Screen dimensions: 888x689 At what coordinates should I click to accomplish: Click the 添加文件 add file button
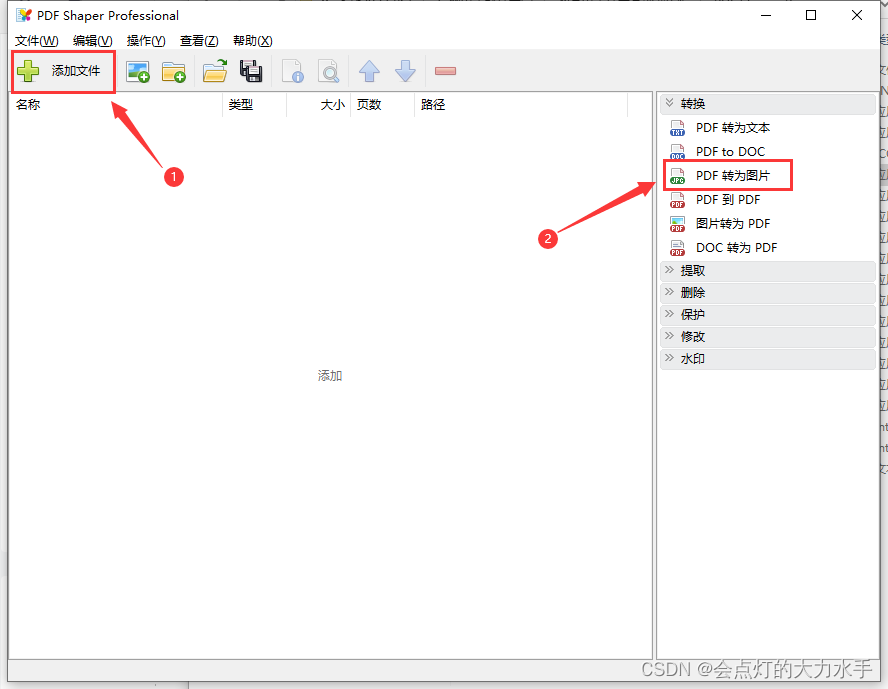click(x=63, y=71)
